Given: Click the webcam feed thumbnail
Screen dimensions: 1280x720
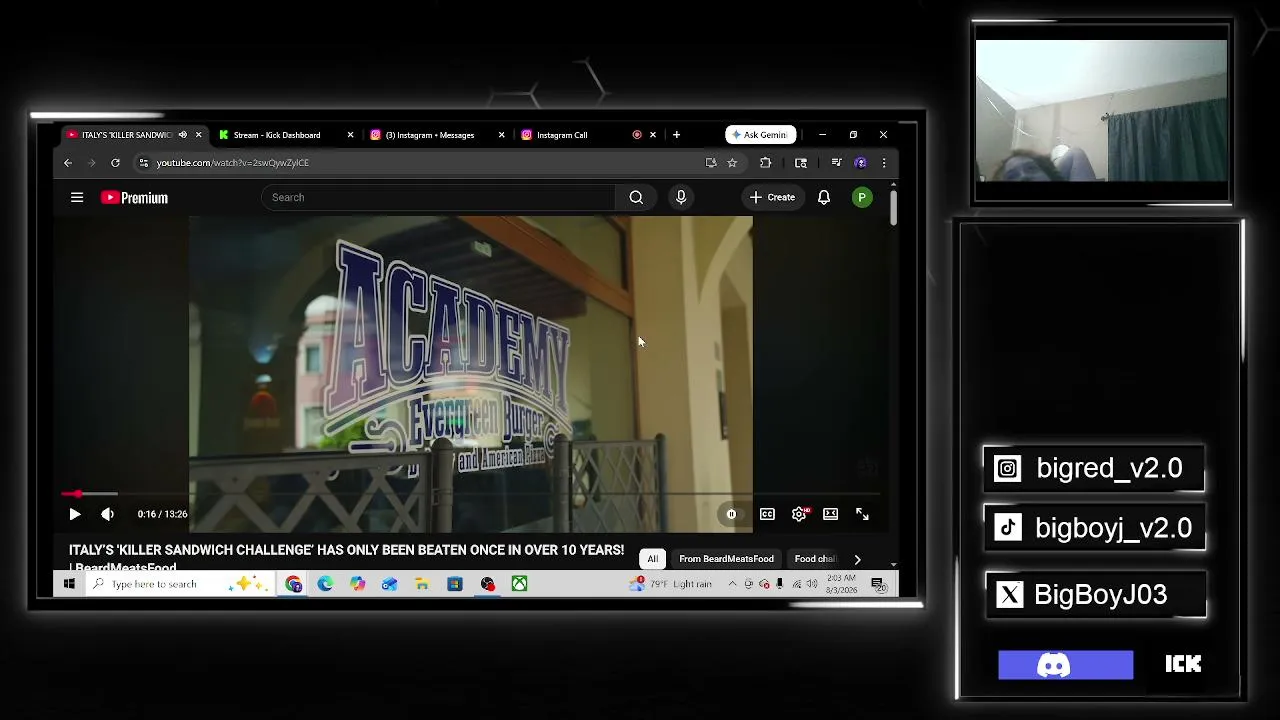Looking at the screenshot, I should click(x=1101, y=111).
